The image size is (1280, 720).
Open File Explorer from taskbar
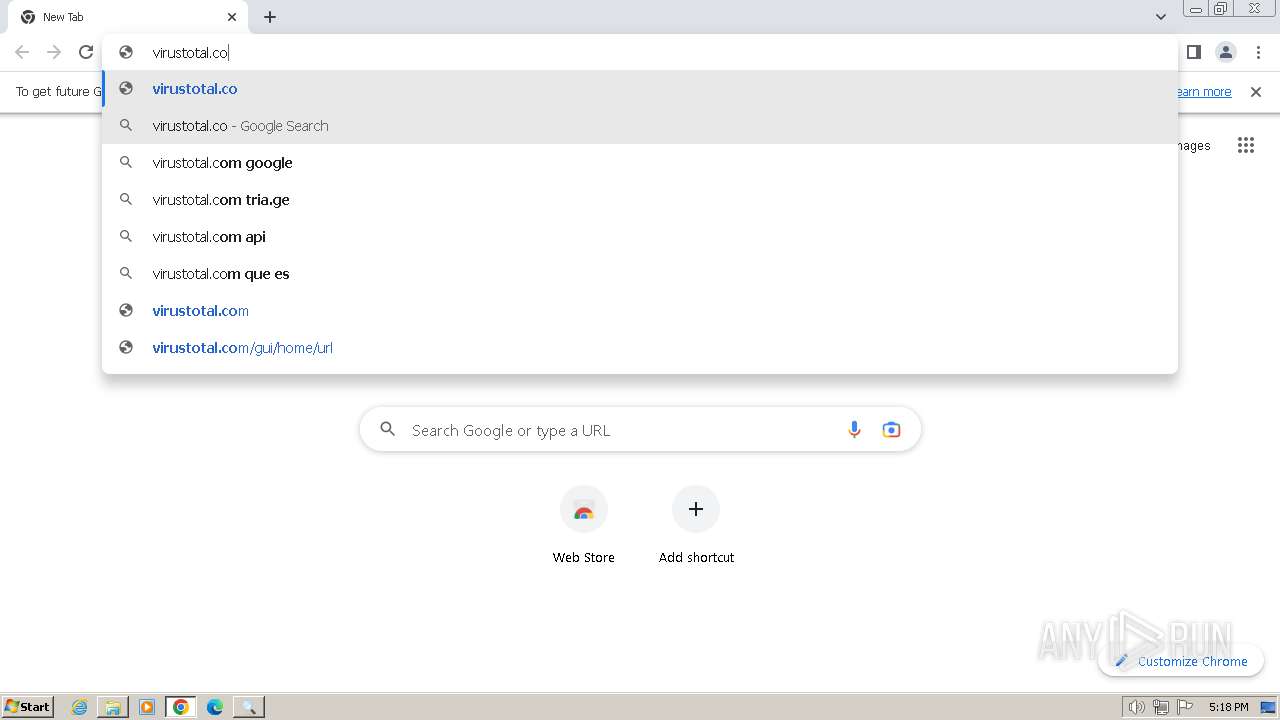pyautogui.click(x=113, y=707)
